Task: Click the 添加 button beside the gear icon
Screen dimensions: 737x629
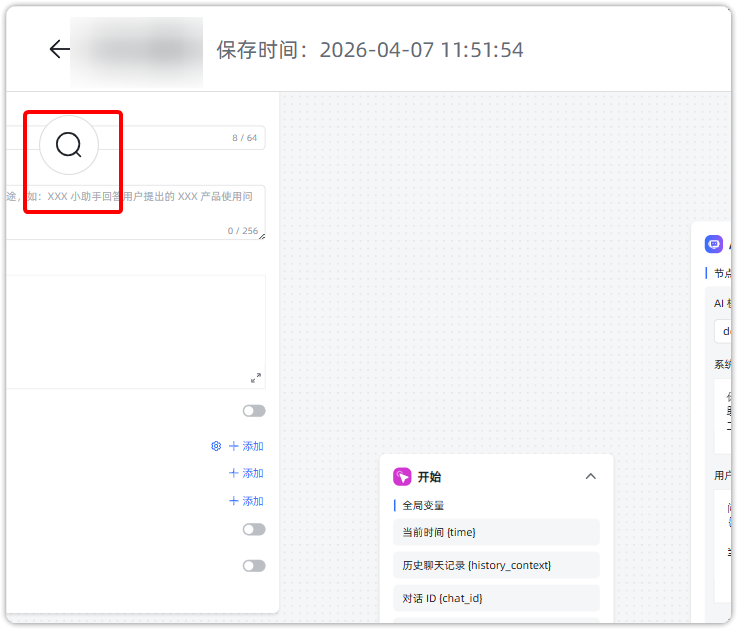Action: point(246,446)
